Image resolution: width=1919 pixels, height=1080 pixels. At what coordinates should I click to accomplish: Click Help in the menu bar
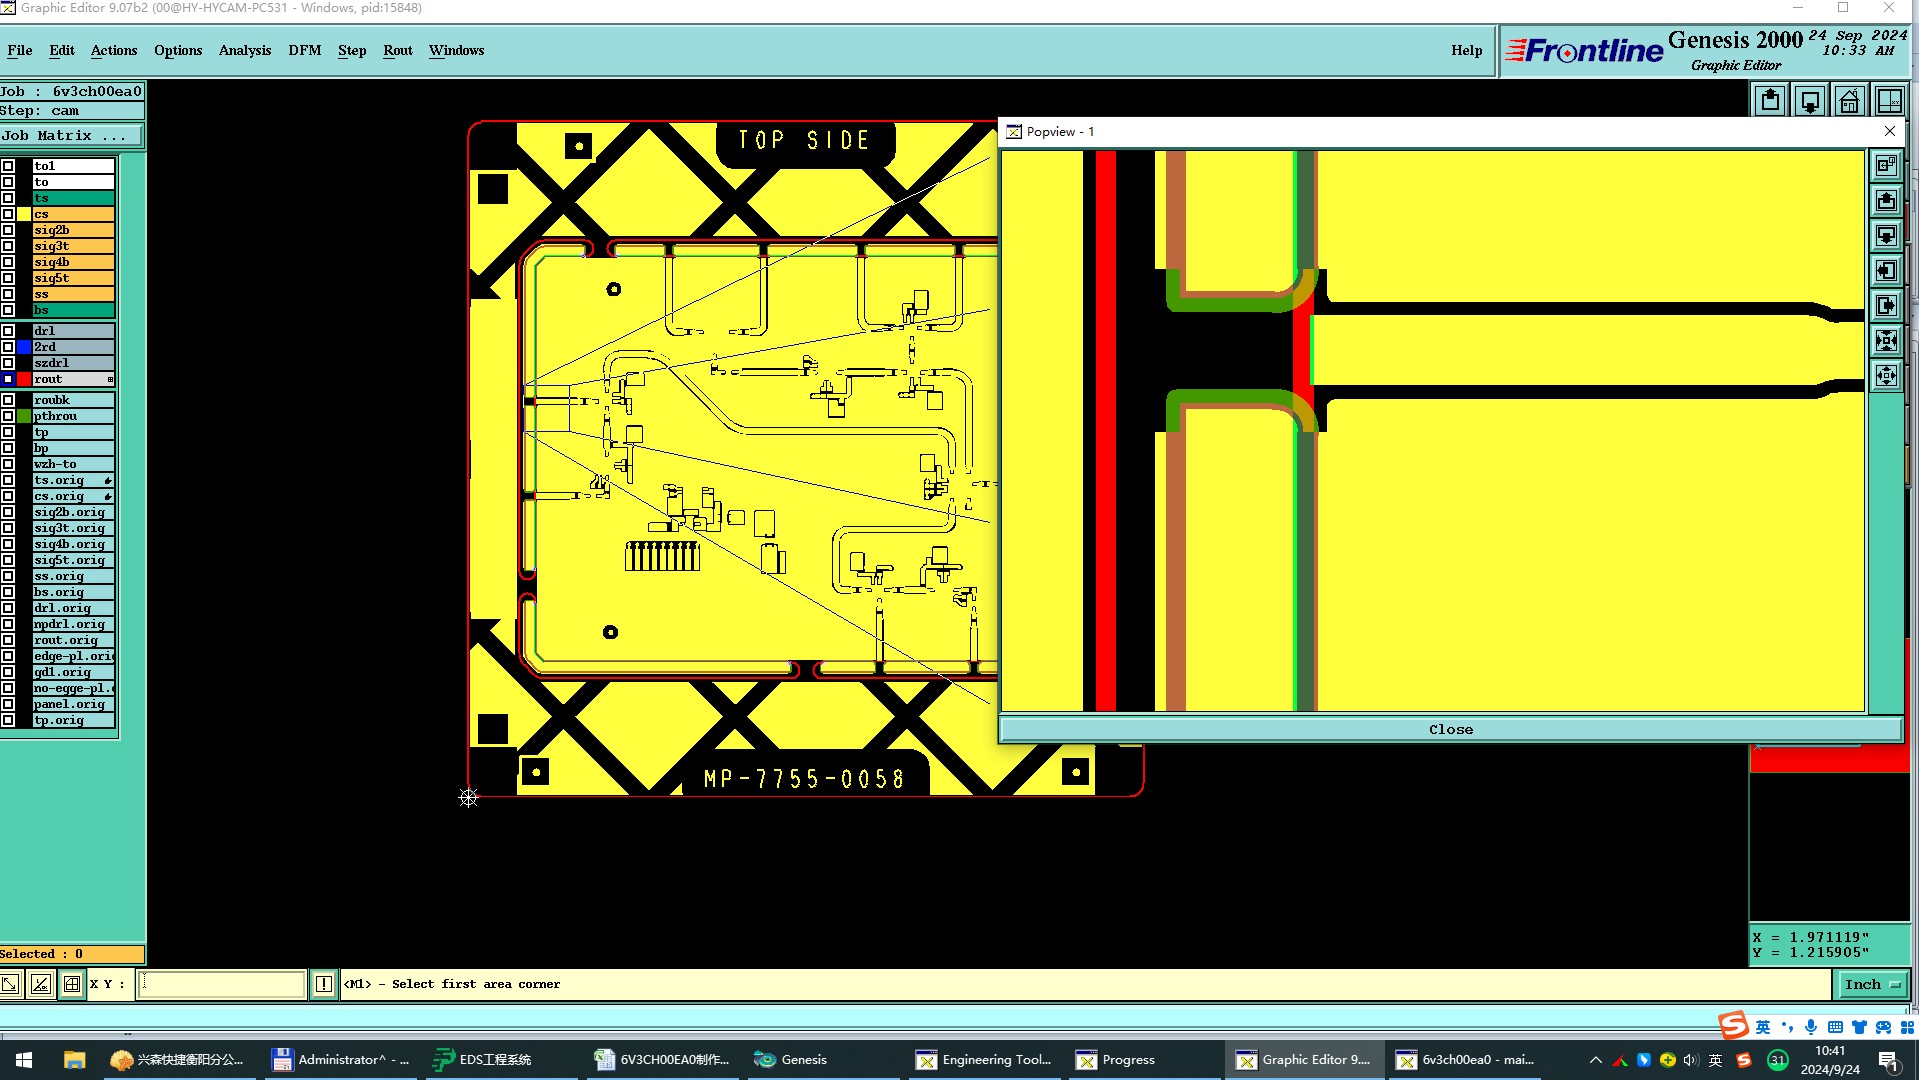1467,50
